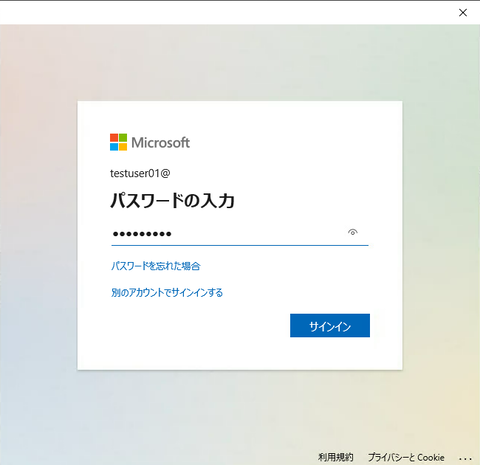Click the パスワードの入力 heading
Image resolution: width=480 pixels, height=465 pixels.
(172, 201)
